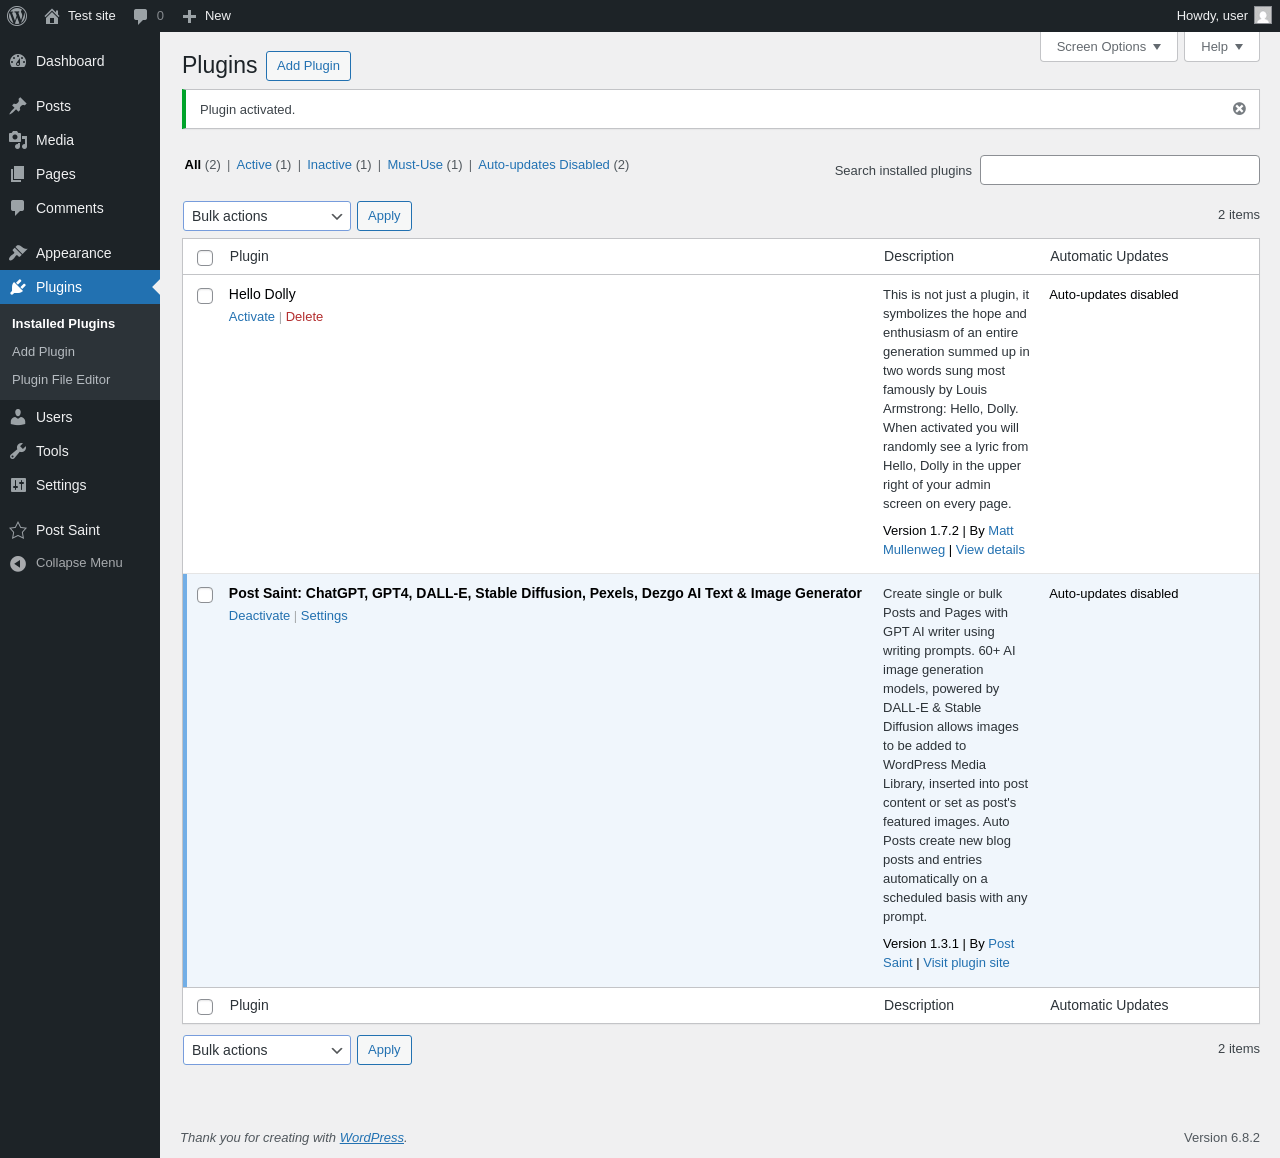Open the bottom Bulk actions dropdown
The height and width of the screenshot is (1158, 1280).
point(267,1050)
